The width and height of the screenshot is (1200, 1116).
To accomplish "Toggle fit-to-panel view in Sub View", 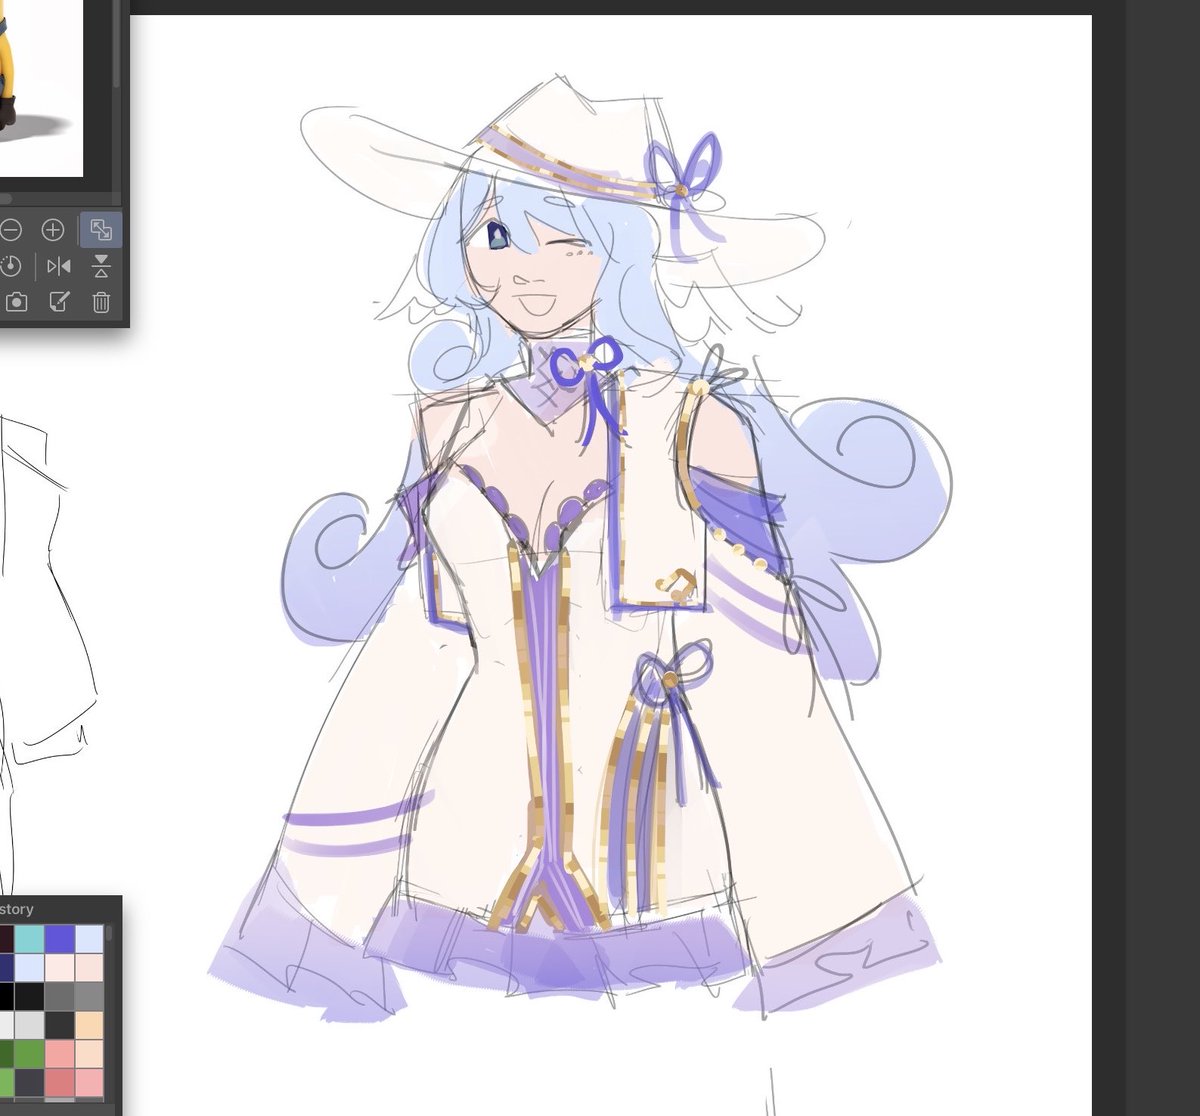I will click(x=101, y=230).
